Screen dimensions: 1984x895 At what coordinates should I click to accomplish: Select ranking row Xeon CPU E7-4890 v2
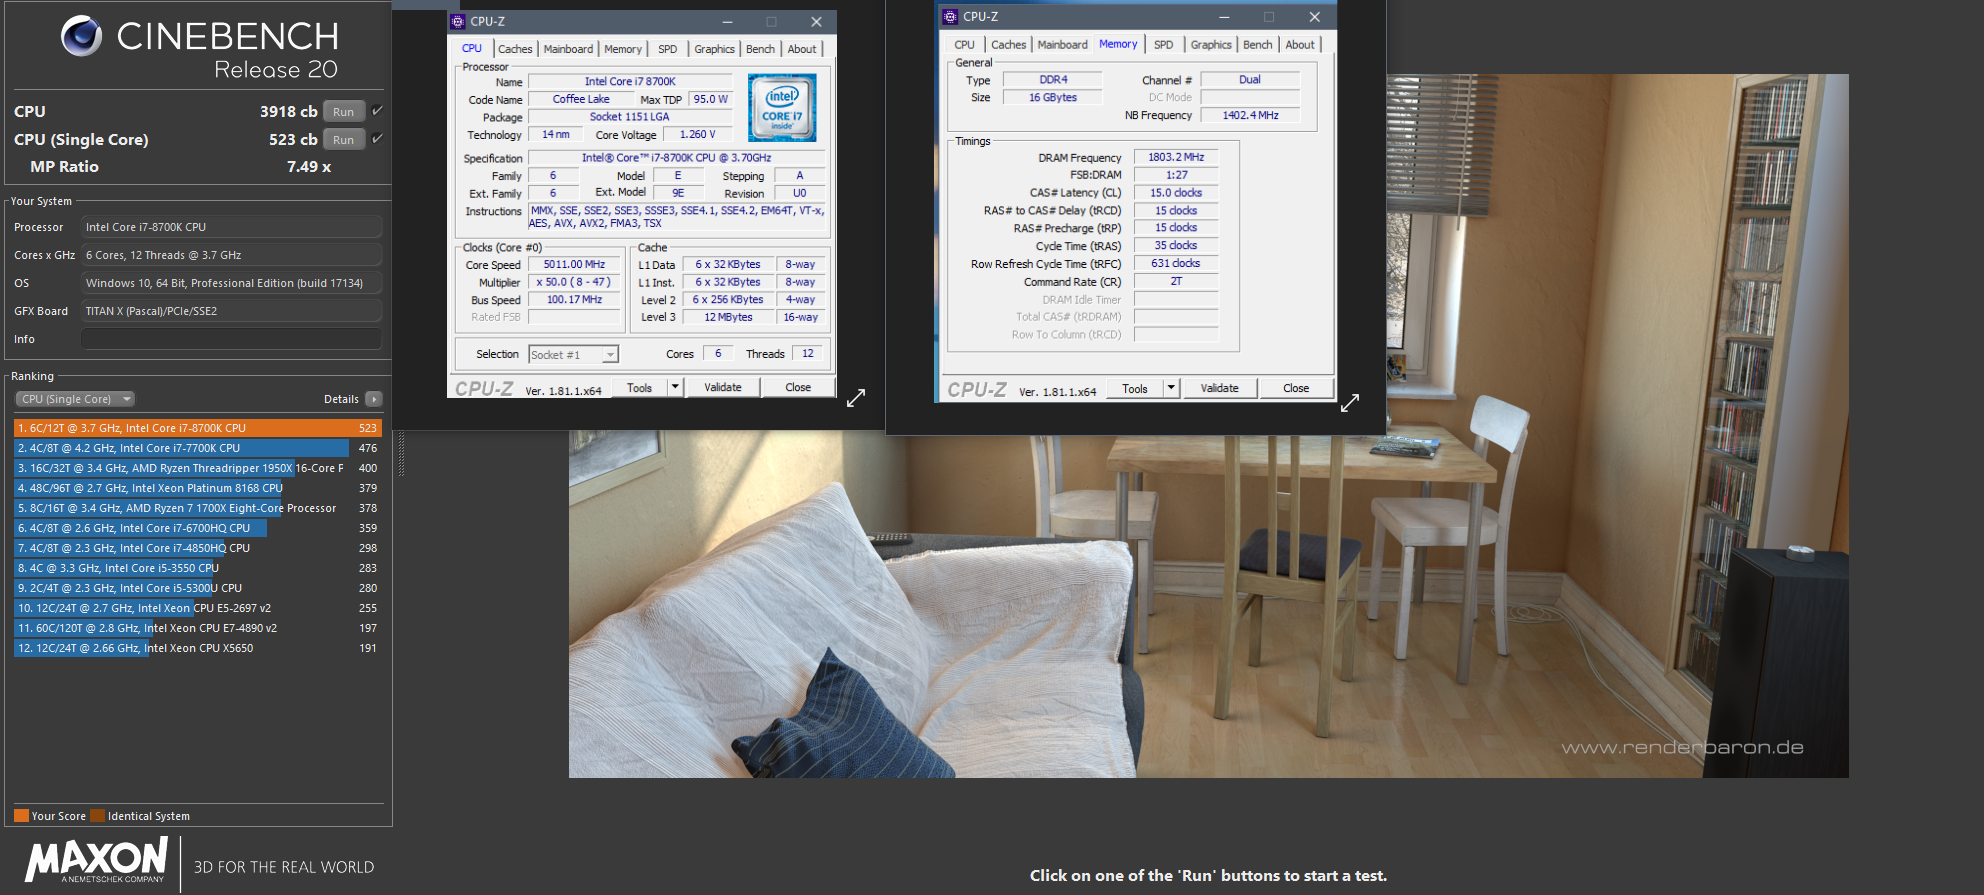197,628
